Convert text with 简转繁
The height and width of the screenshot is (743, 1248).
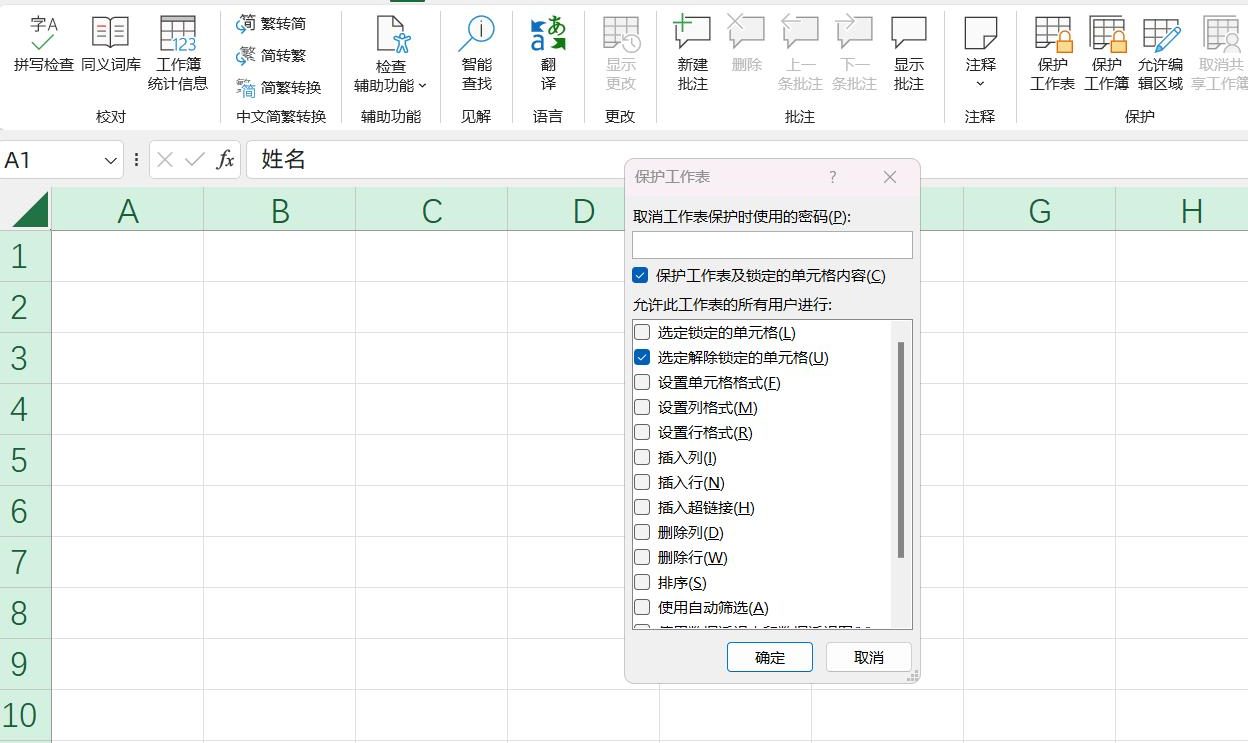pyautogui.click(x=272, y=56)
